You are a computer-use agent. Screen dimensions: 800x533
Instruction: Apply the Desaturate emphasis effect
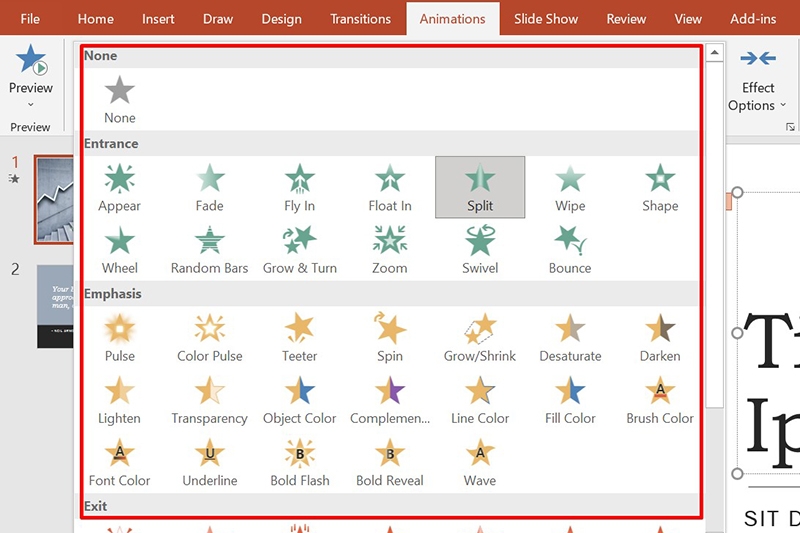click(x=570, y=338)
